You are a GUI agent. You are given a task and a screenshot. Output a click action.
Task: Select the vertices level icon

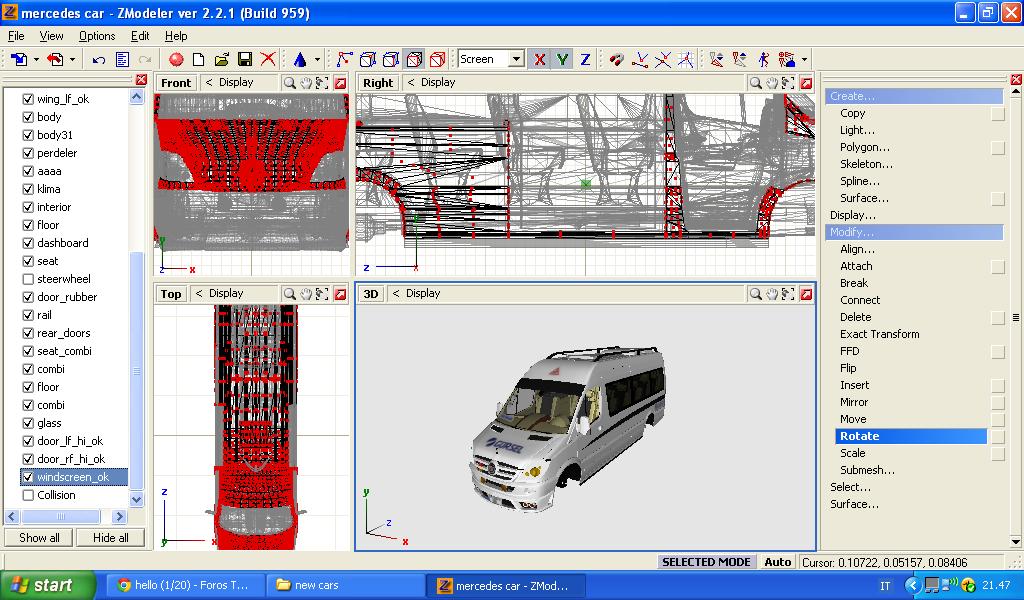point(344,59)
